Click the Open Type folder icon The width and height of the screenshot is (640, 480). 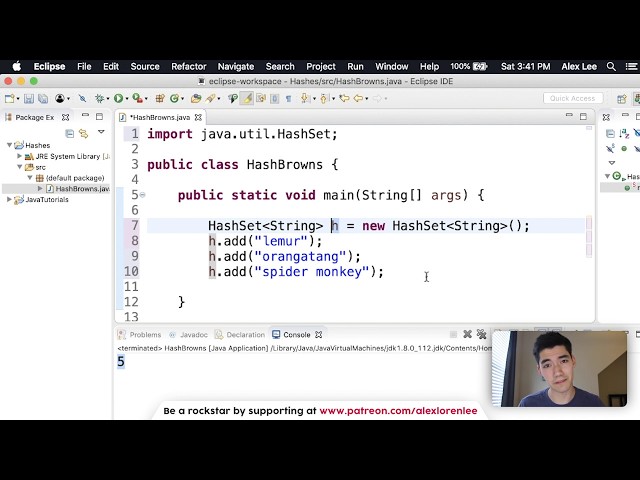pyautogui.click(x=196, y=98)
